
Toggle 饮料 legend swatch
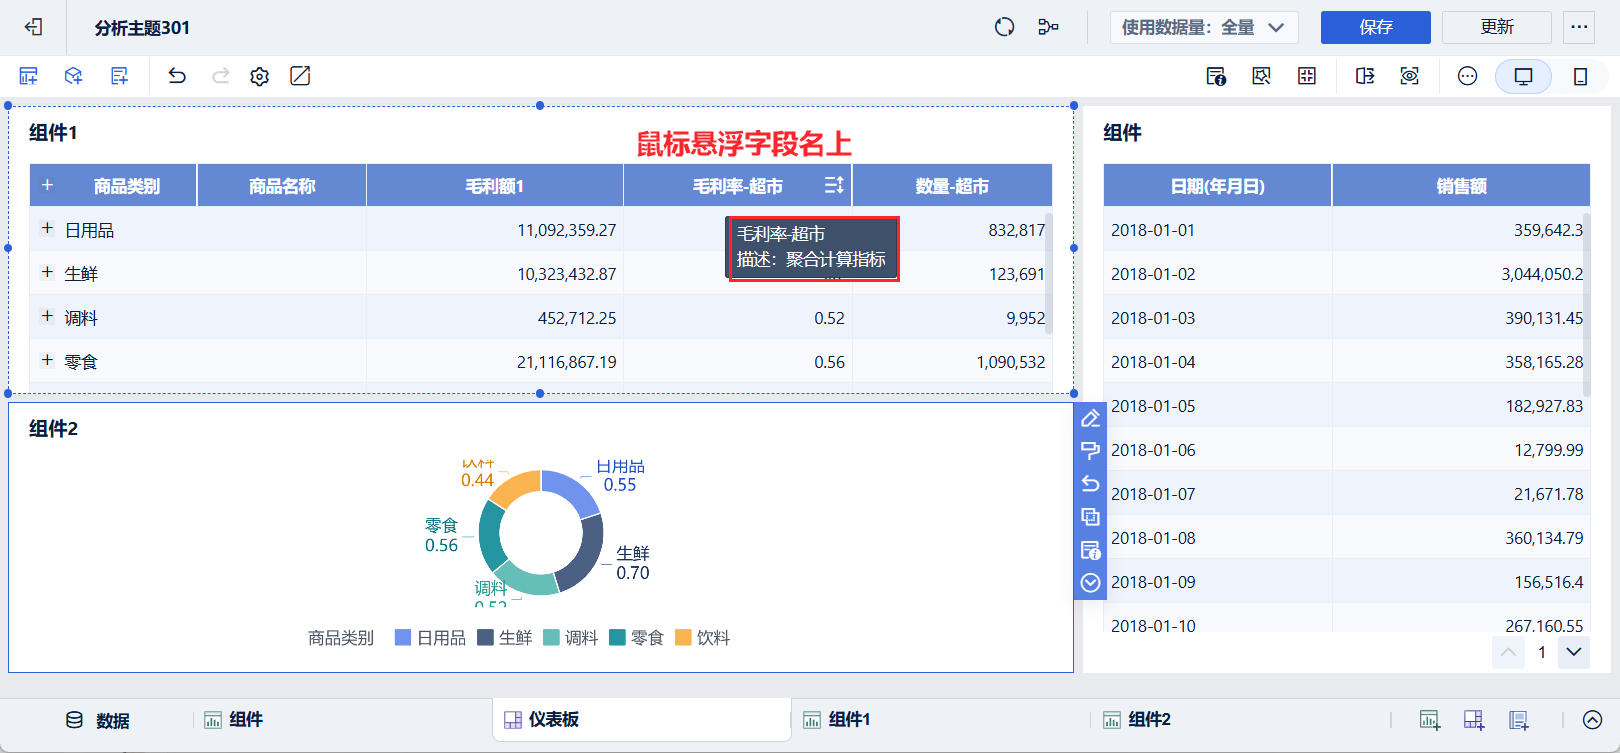pos(683,638)
